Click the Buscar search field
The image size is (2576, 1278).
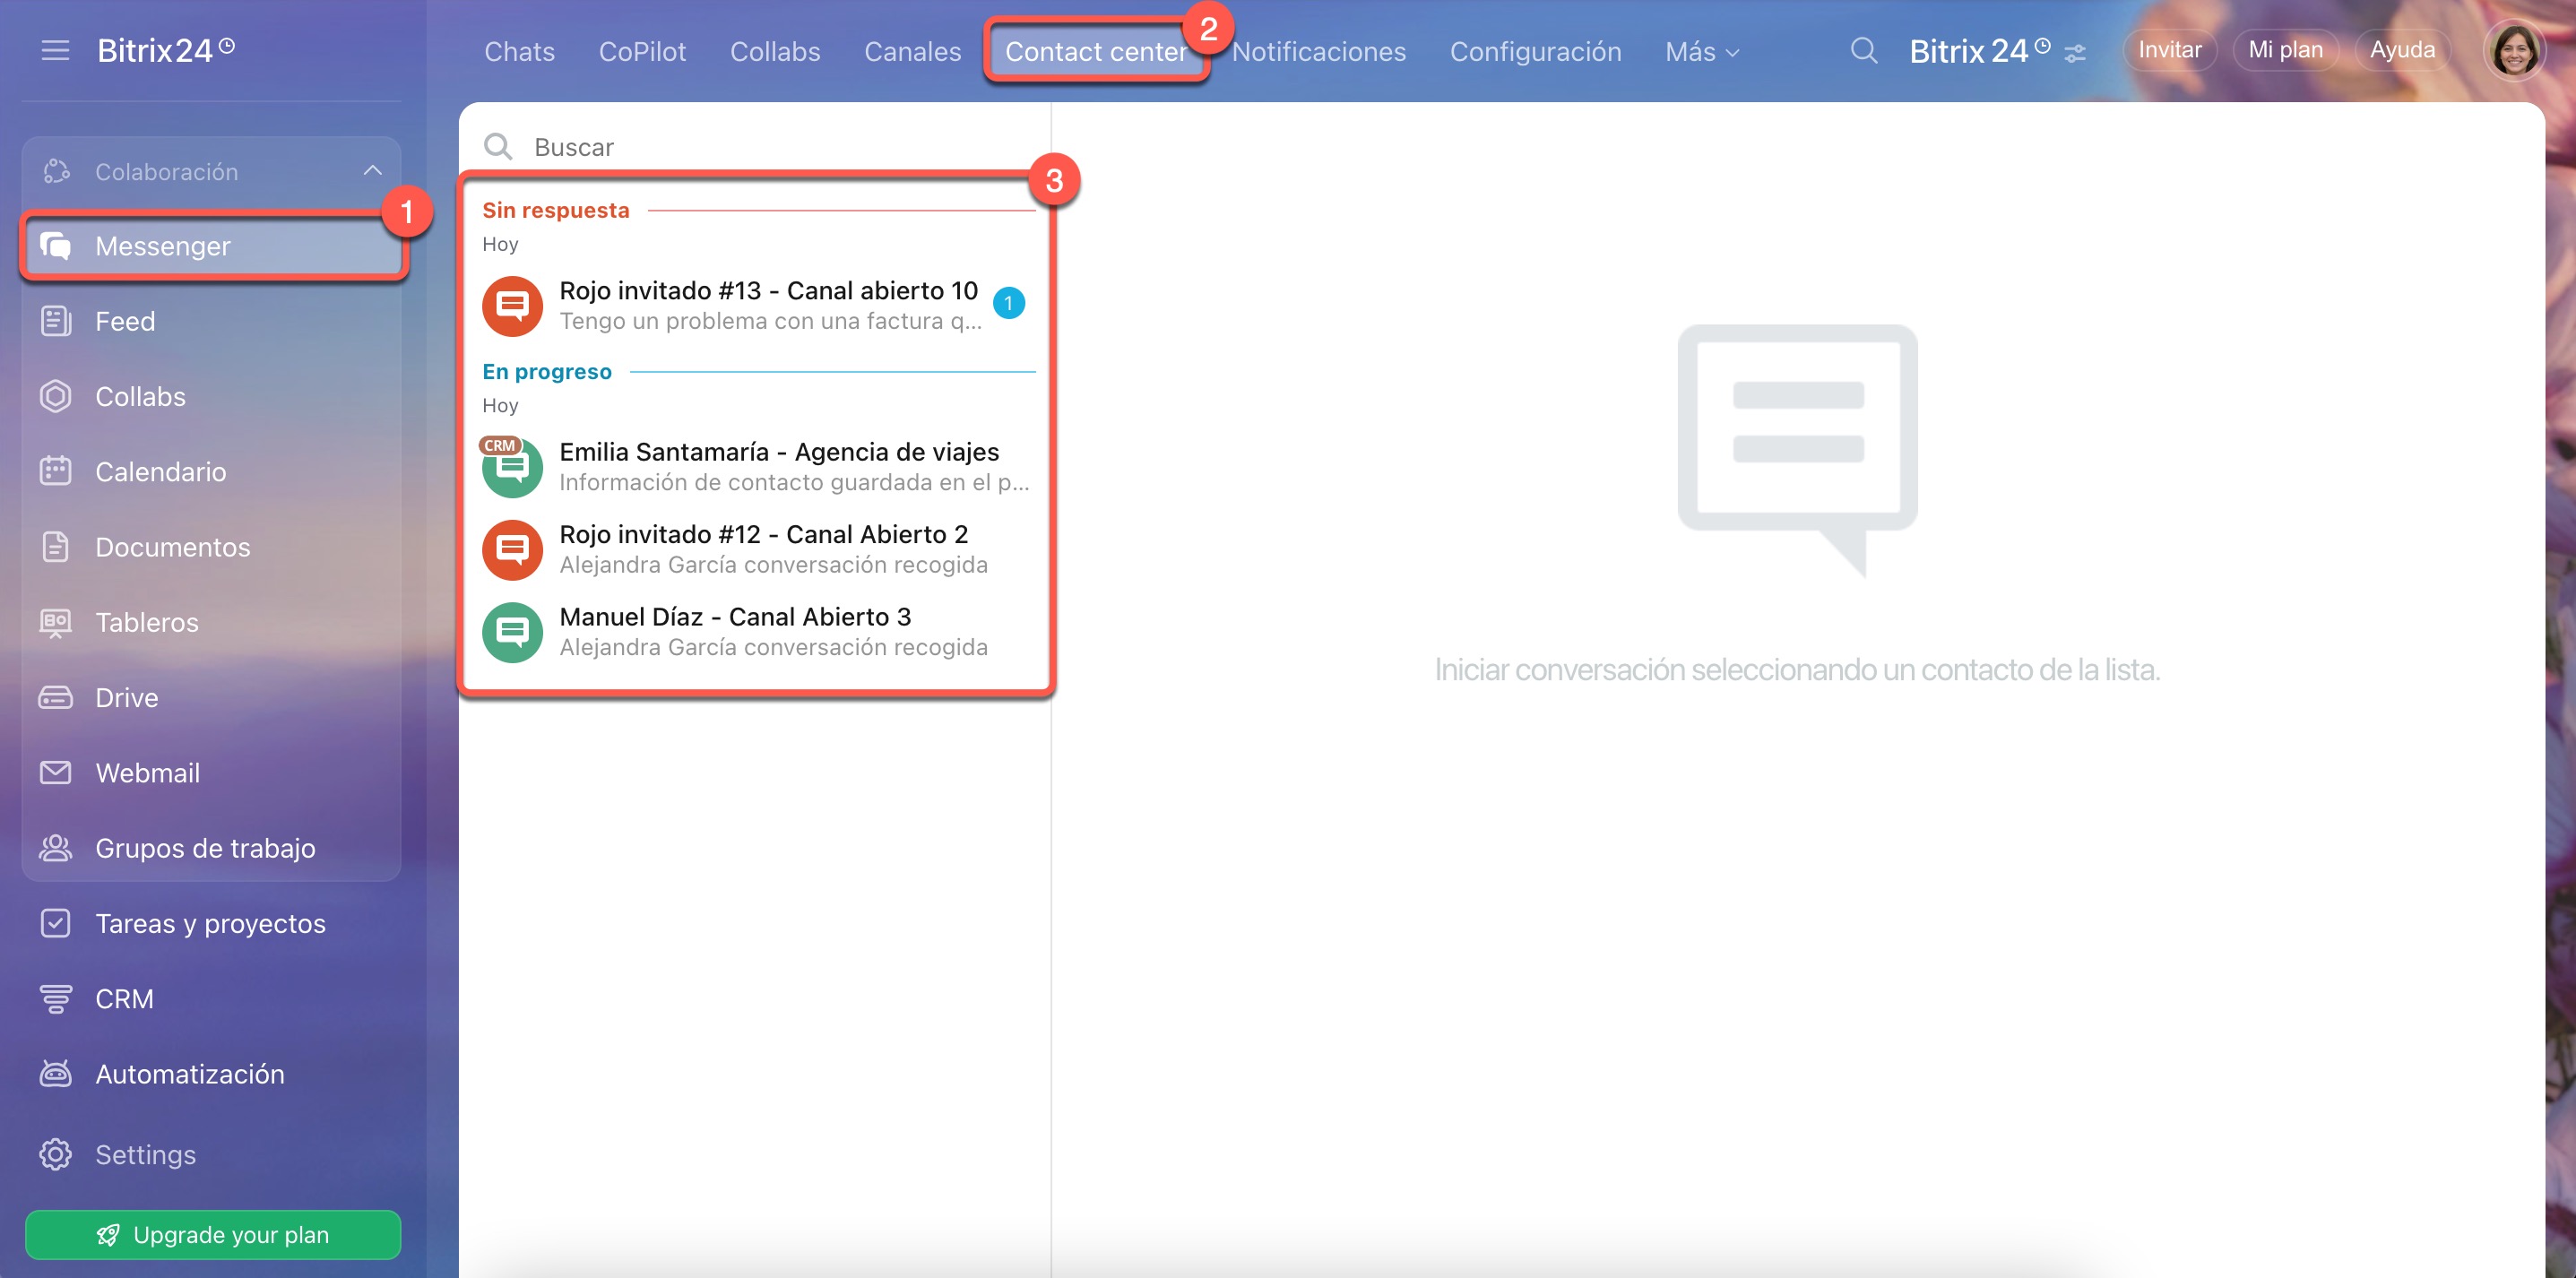754,147
